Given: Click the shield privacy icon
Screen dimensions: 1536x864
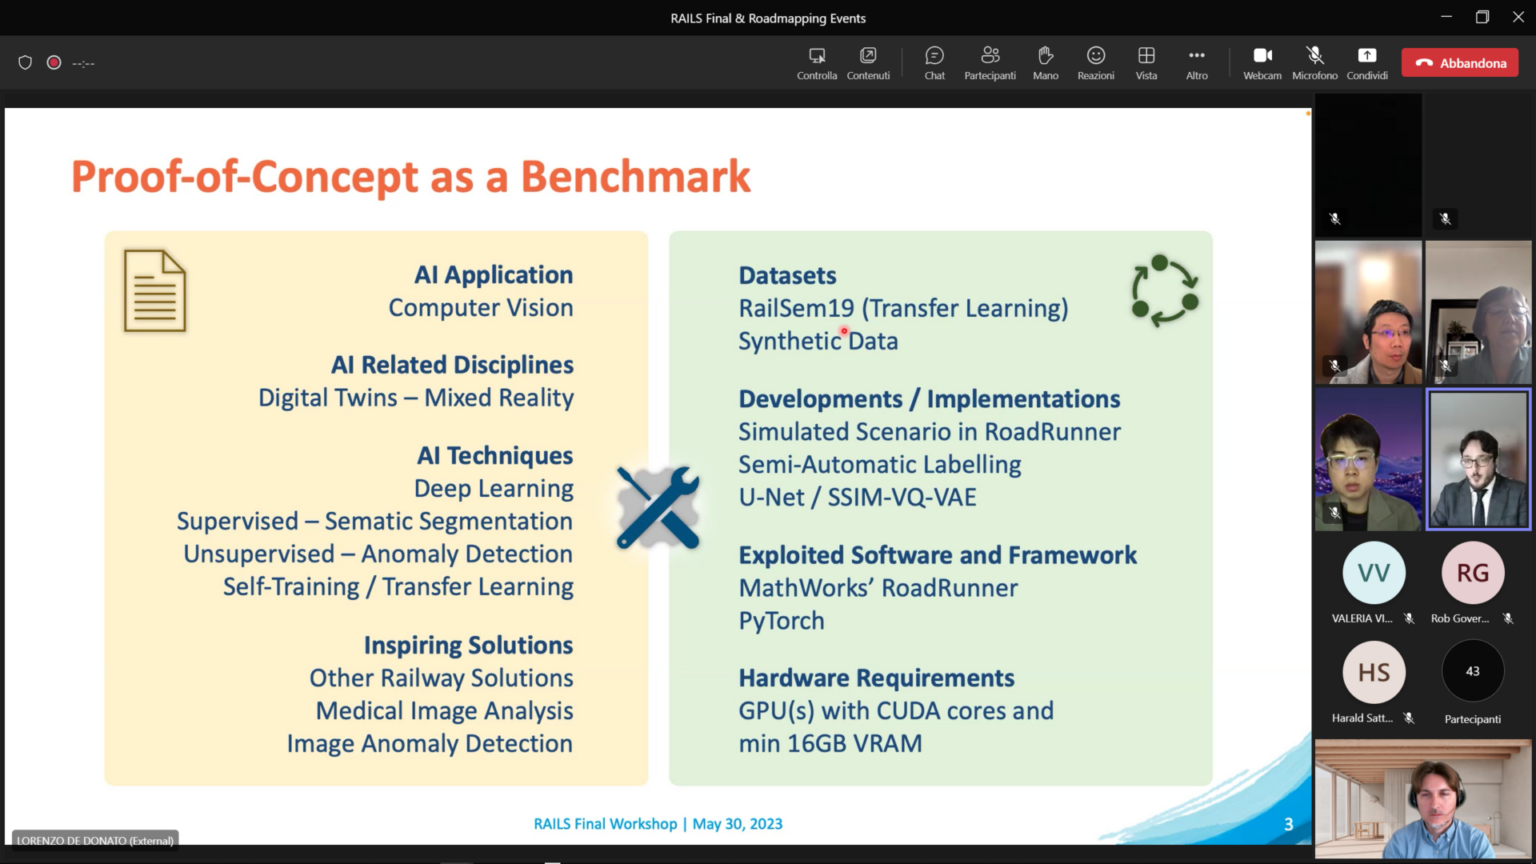Looking at the screenshot, I should [x=25, y=63].
